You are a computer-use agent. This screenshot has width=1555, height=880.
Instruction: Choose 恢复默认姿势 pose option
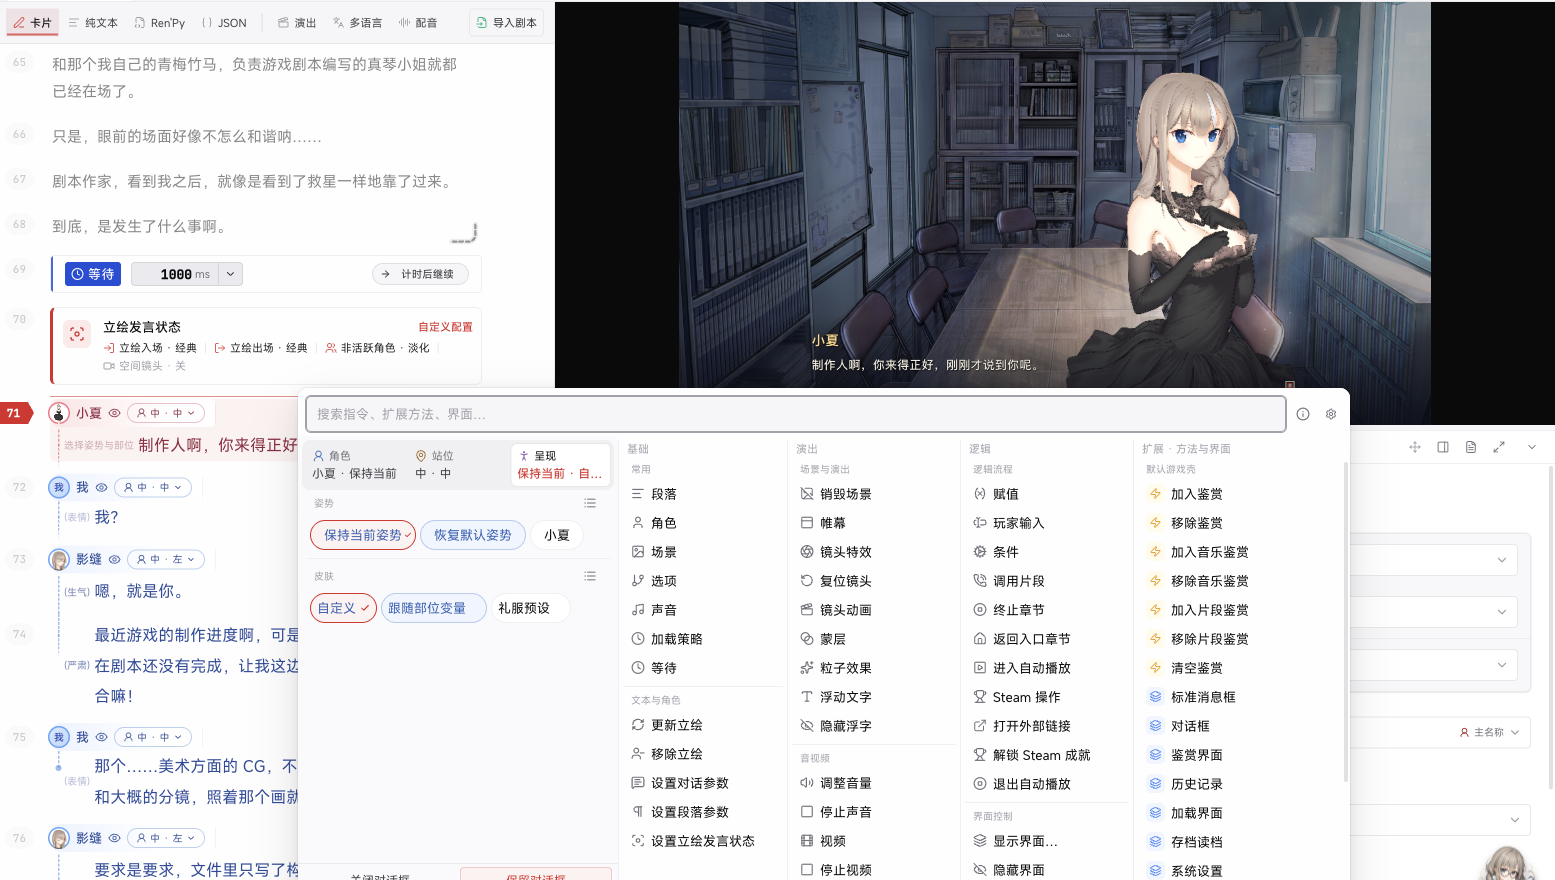(x=473, y=535)
